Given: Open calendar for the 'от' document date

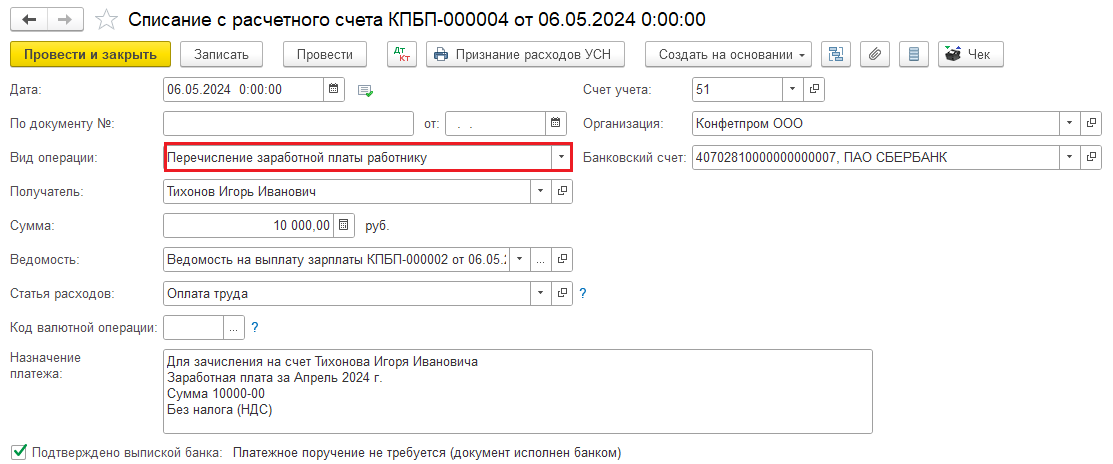Looking at the screenshot, I should click(x=556, y=123).
